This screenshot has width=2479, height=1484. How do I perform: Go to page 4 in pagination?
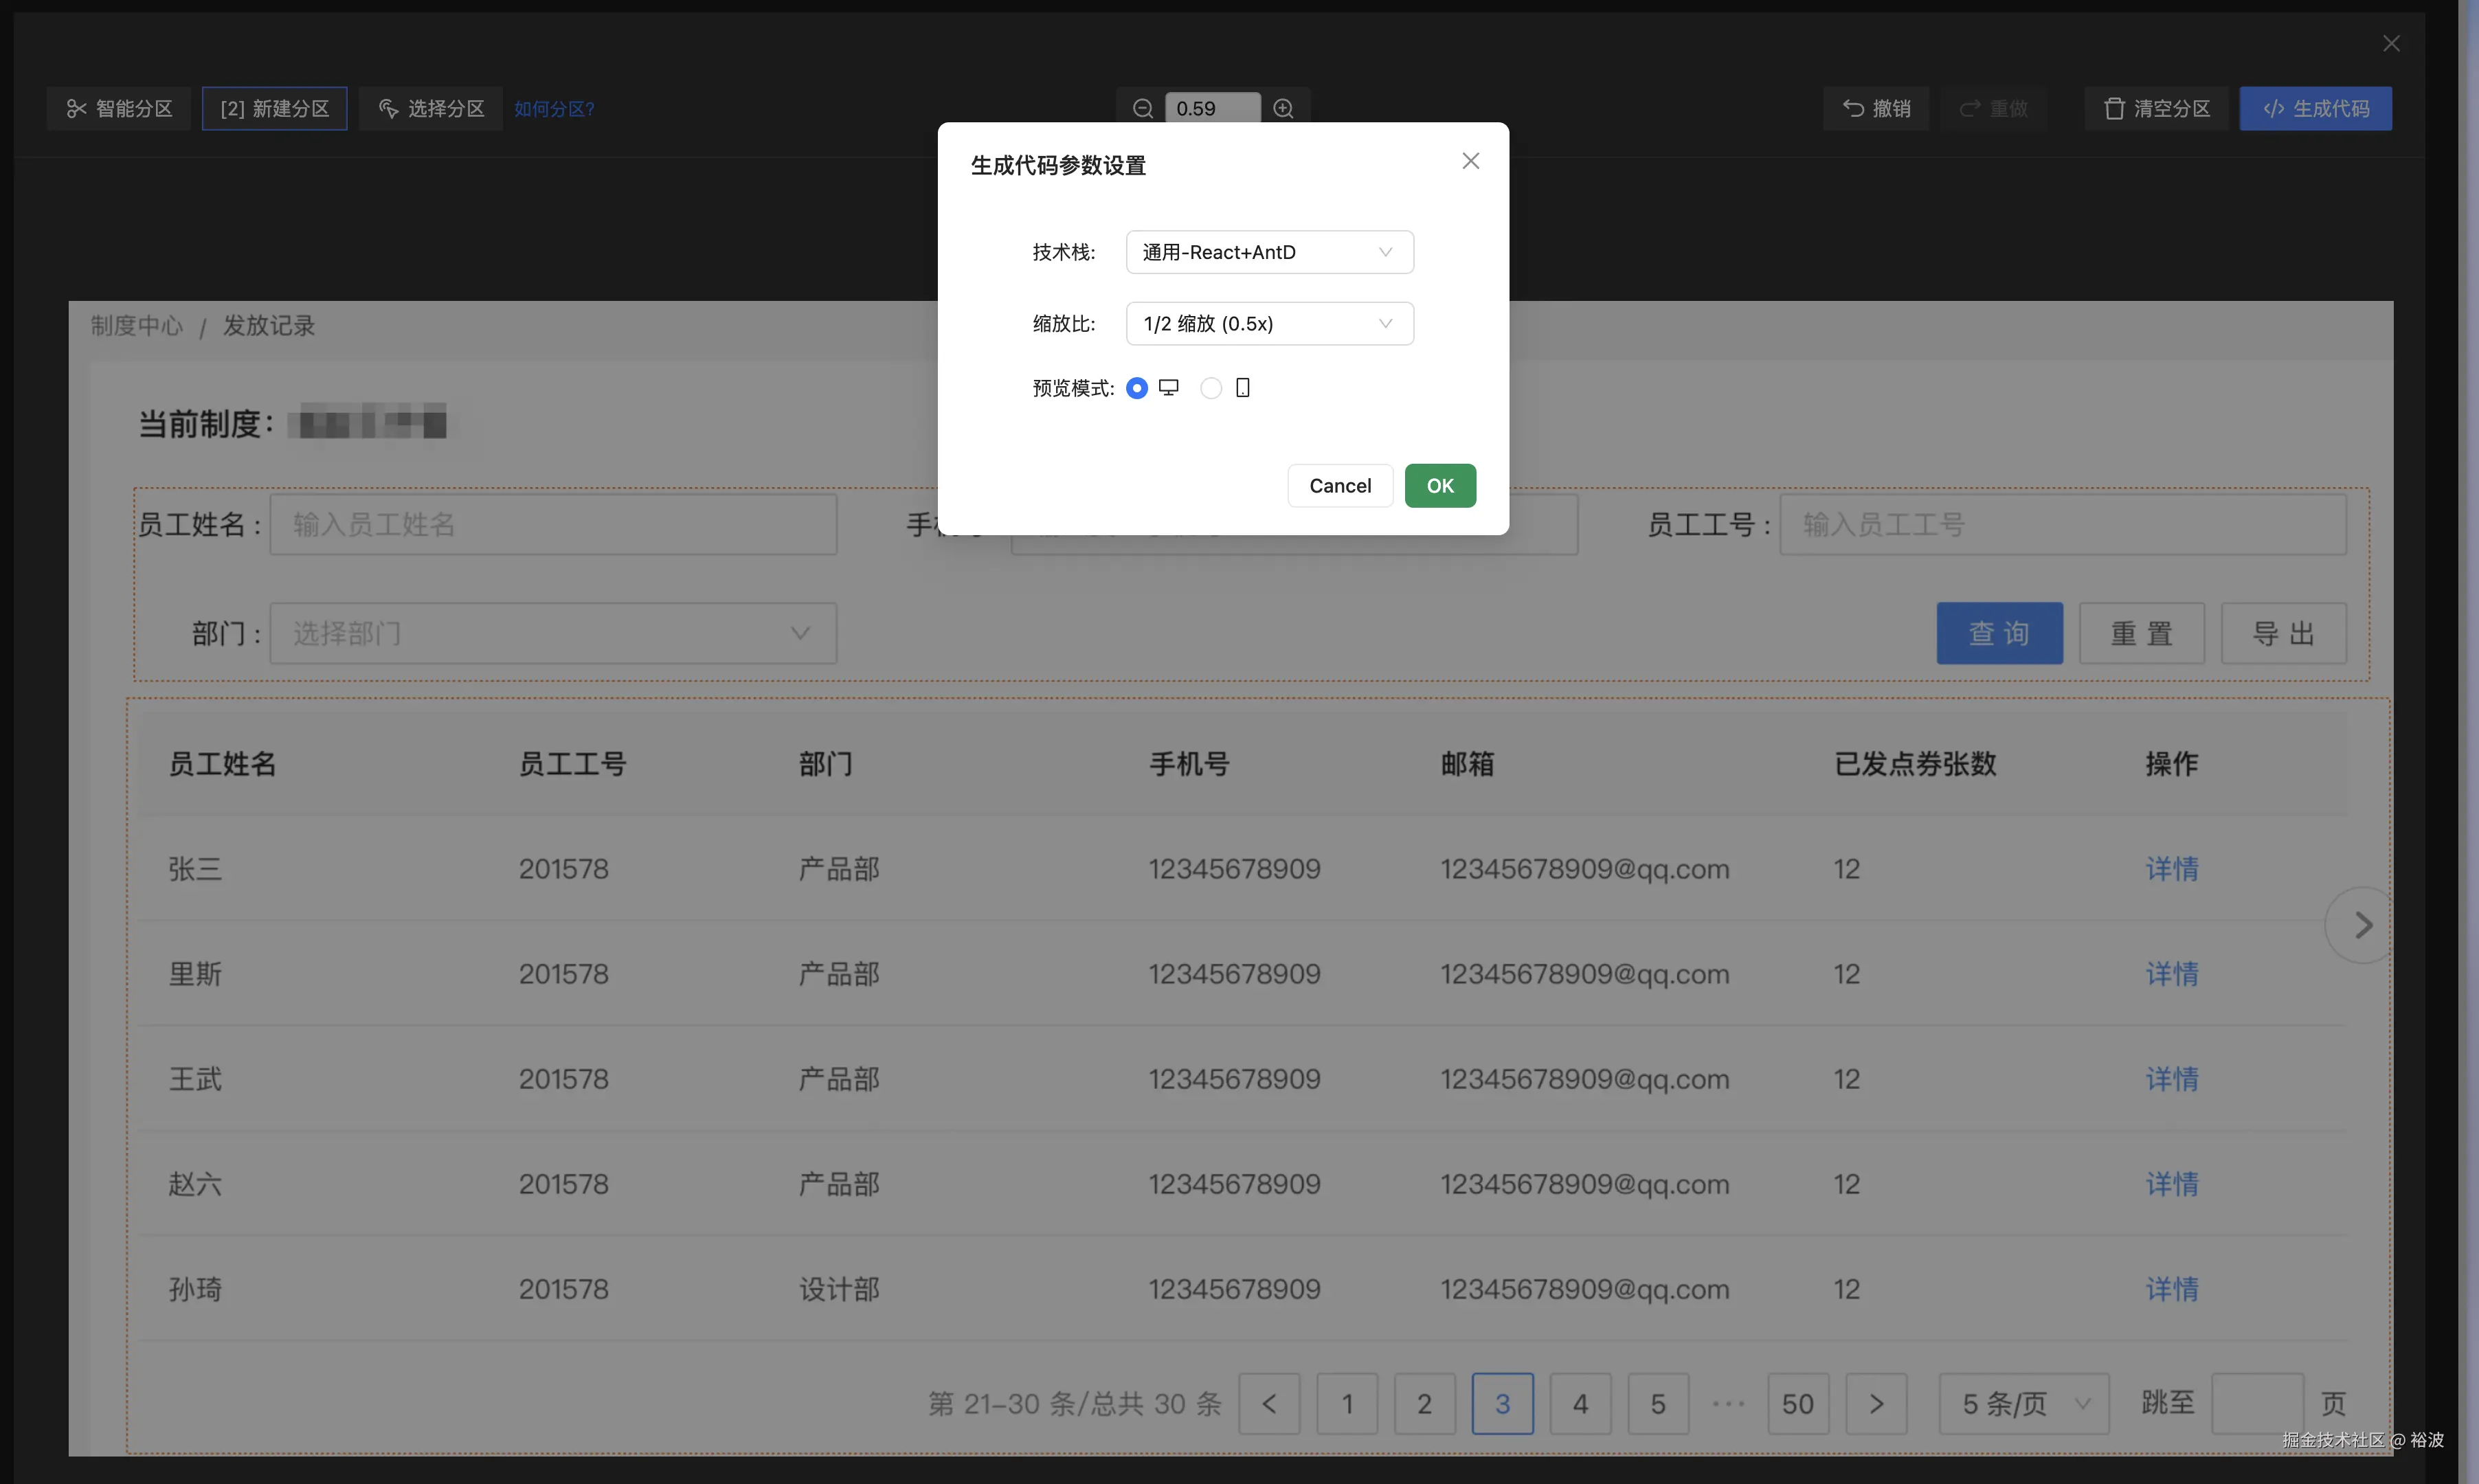point(1580,1404)
